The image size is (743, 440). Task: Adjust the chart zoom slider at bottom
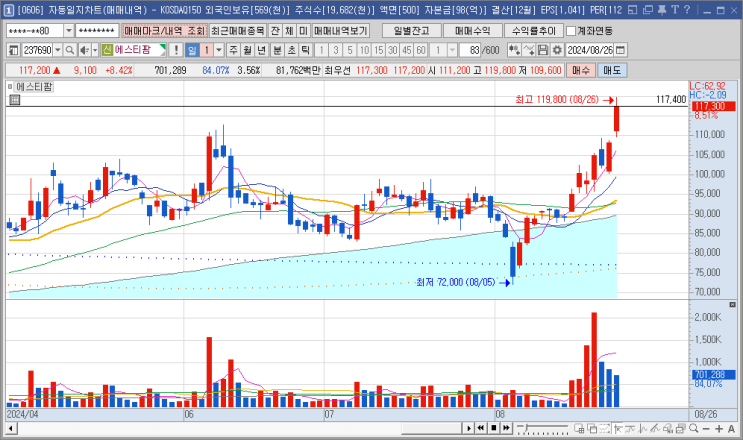544,429
